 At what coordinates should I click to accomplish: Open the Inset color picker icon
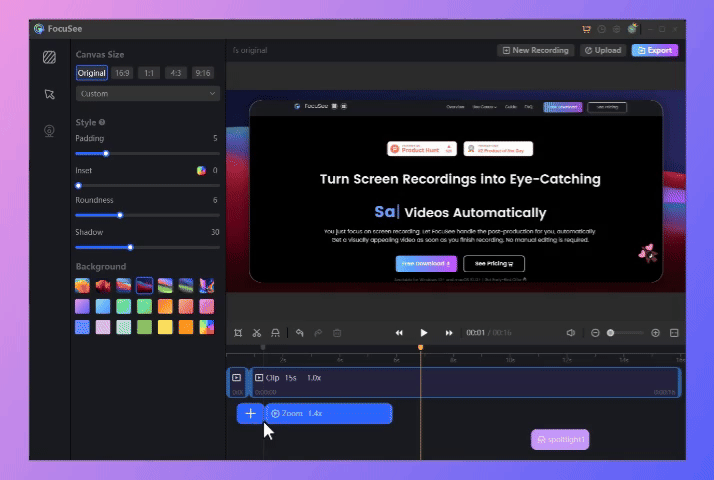[x=201, y=170]
